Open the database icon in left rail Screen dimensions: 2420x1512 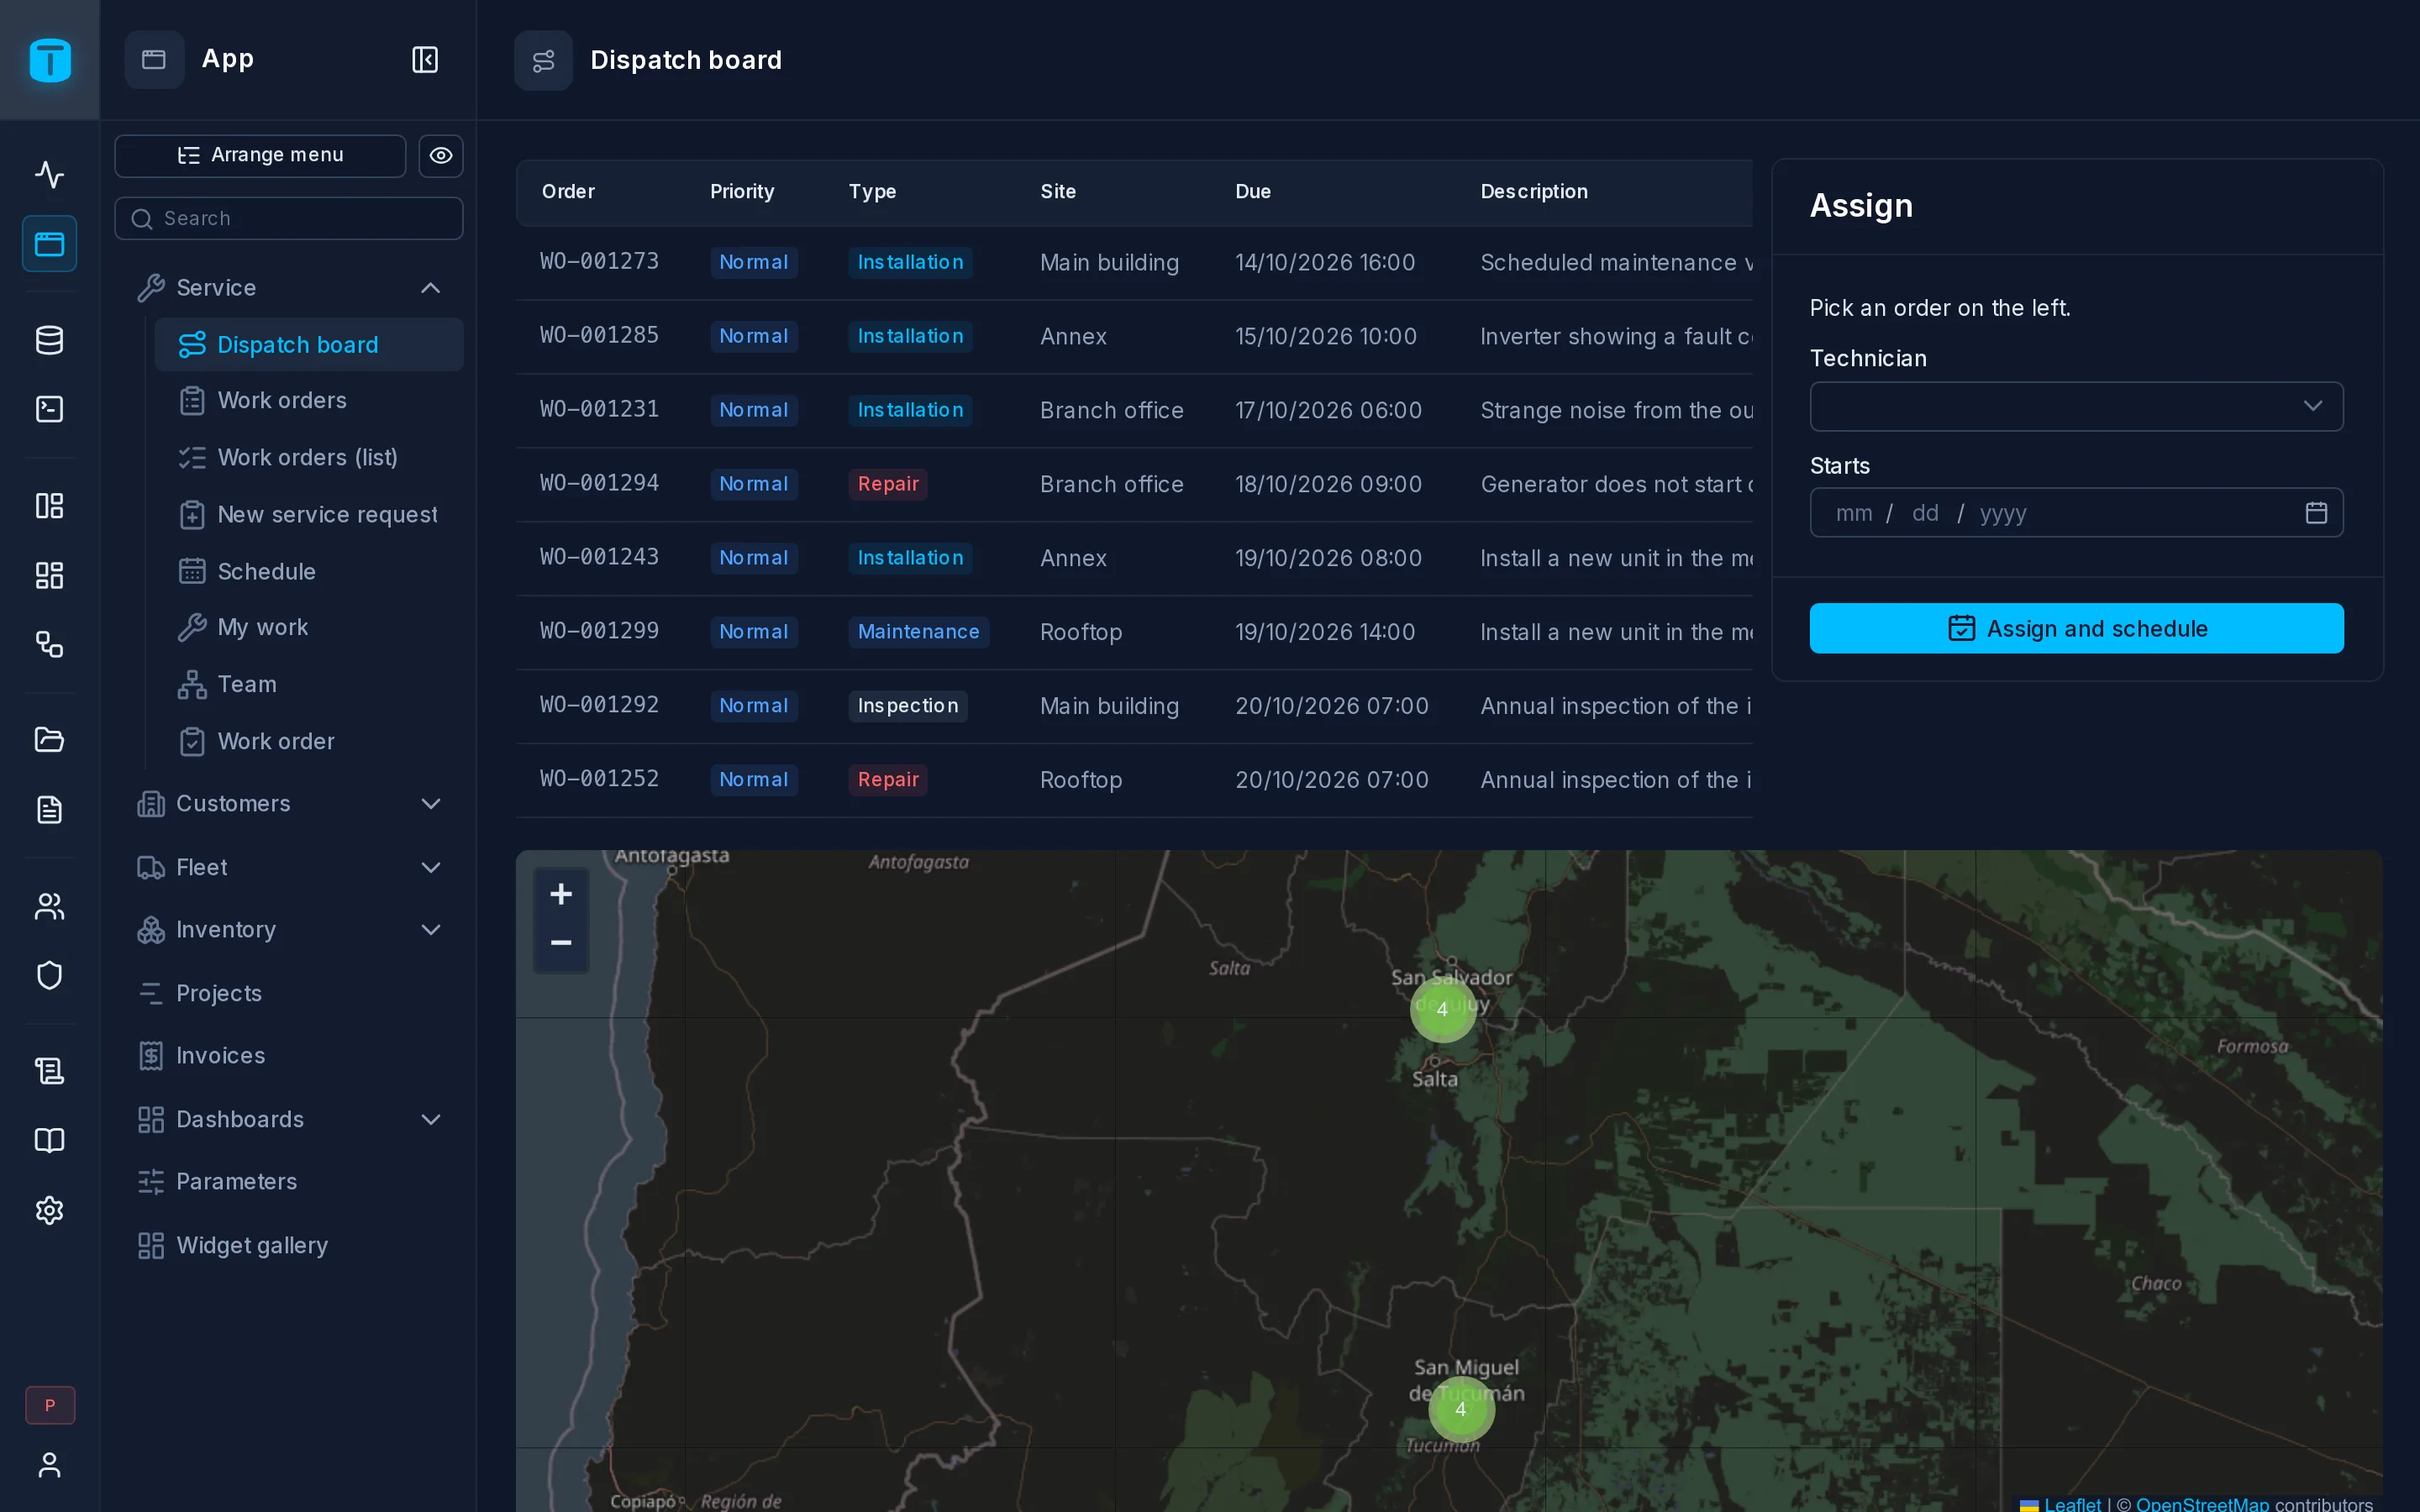coord(49,340)
